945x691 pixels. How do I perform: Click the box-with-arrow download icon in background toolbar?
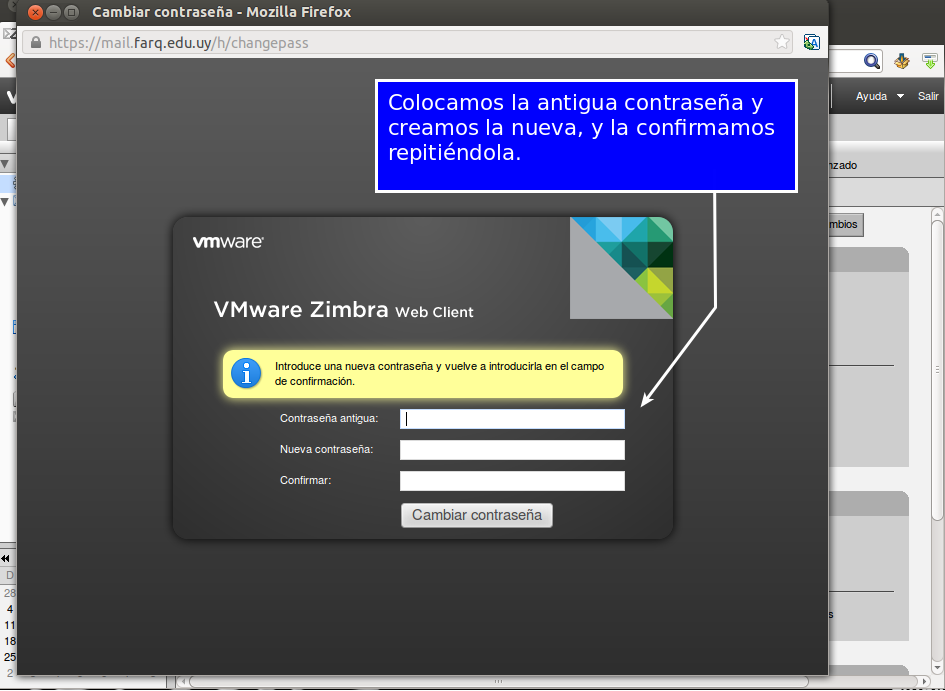pos(902,61)
